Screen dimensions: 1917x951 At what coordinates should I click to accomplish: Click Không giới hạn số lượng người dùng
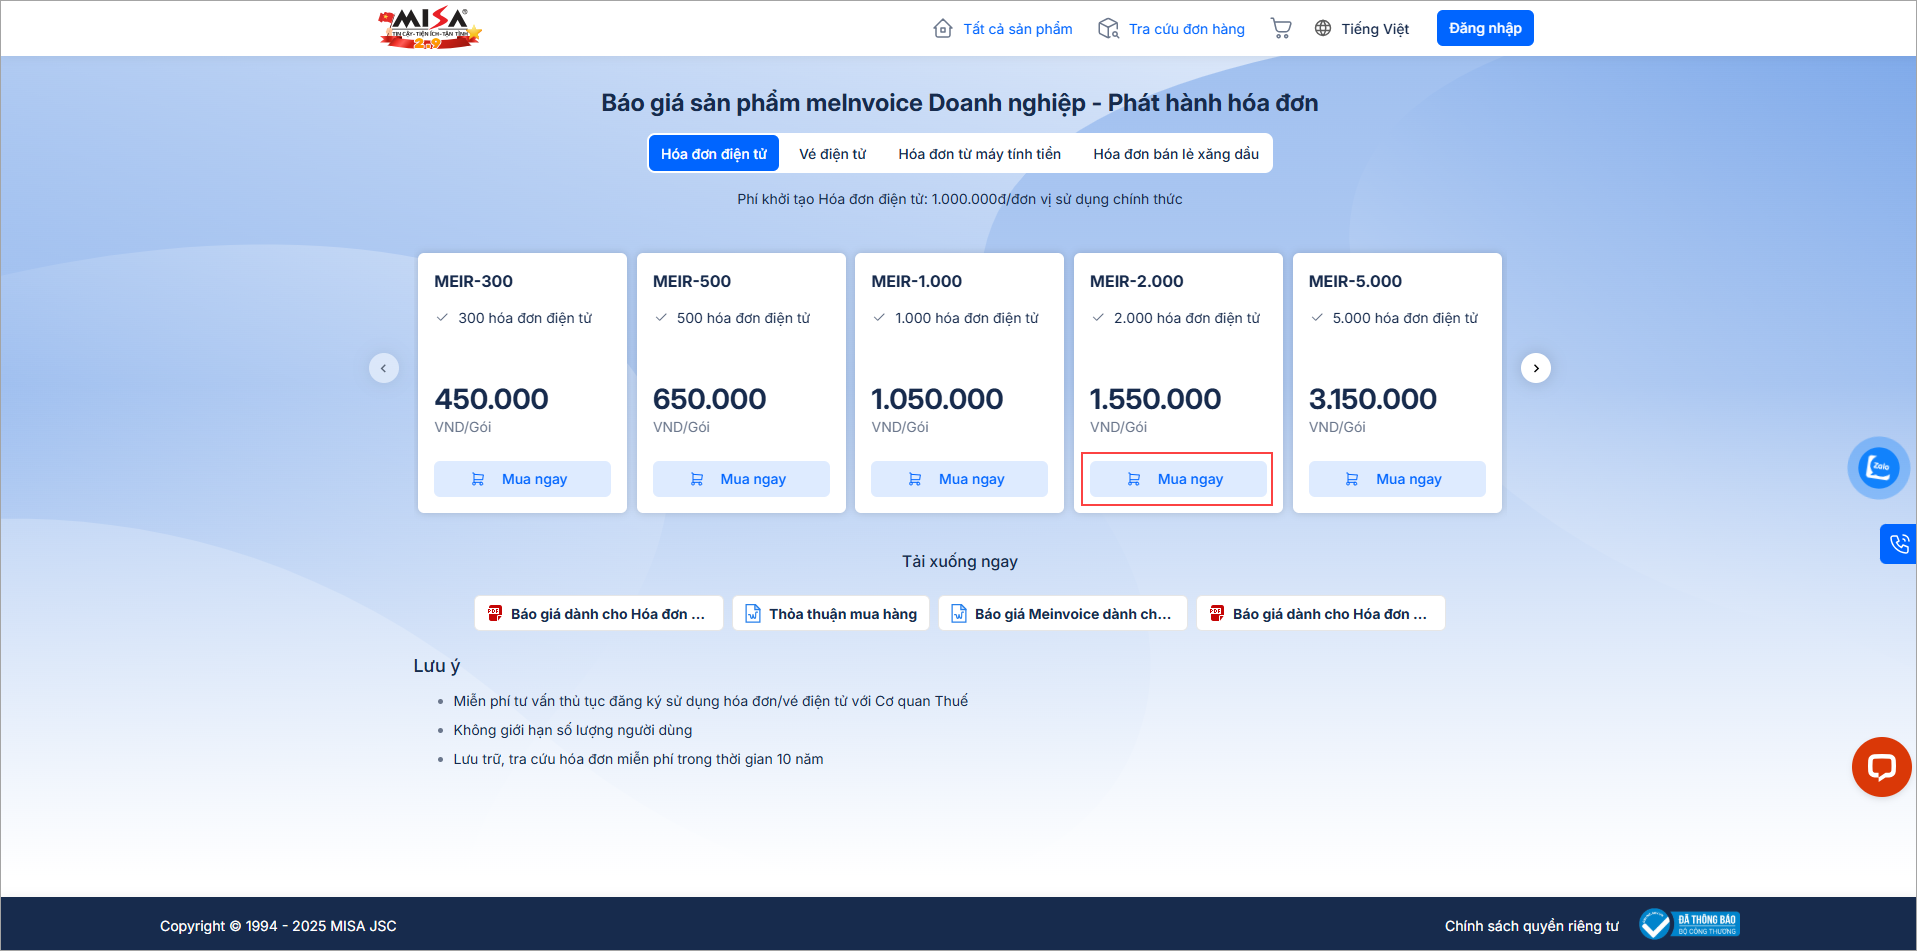click(573, 730)
